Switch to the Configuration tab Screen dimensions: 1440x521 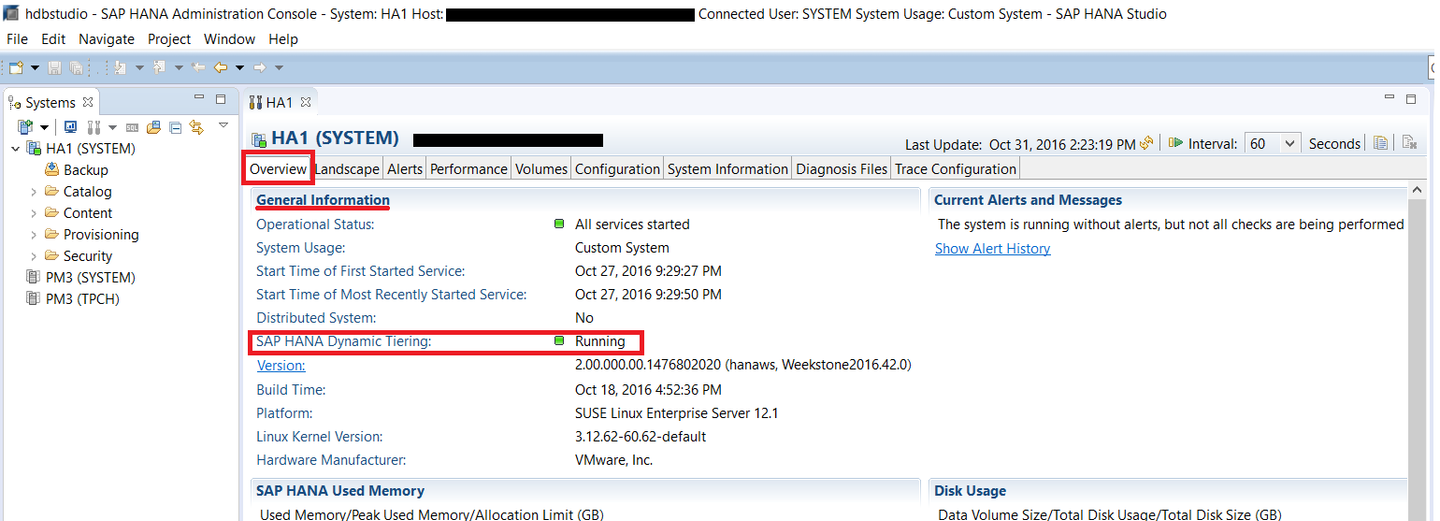tap(617, 169)
